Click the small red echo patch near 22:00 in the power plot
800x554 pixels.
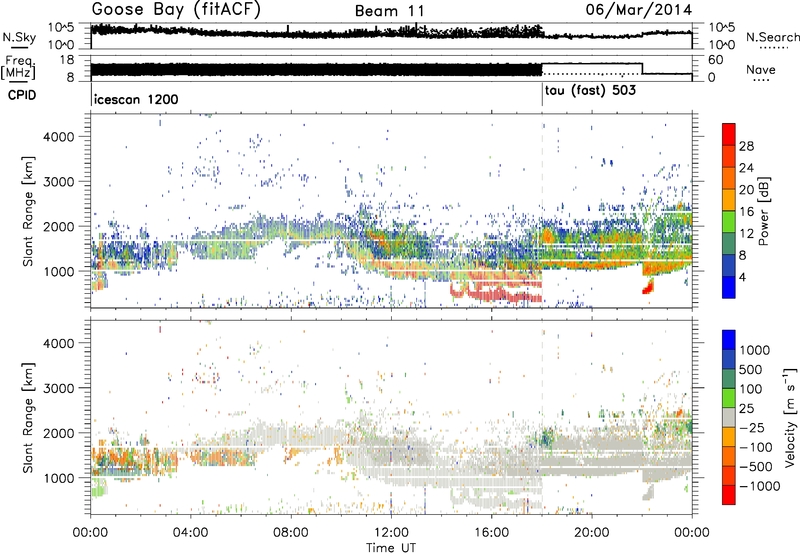(x=647, y=287)
